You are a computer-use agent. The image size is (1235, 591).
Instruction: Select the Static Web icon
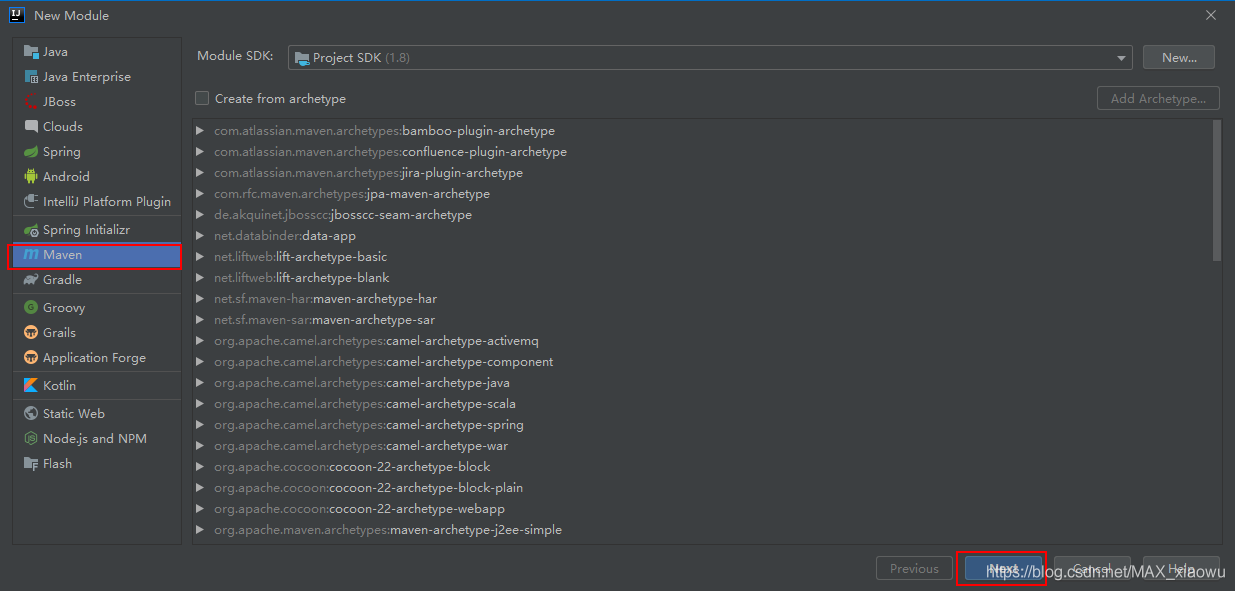click(x=31, y=414)
